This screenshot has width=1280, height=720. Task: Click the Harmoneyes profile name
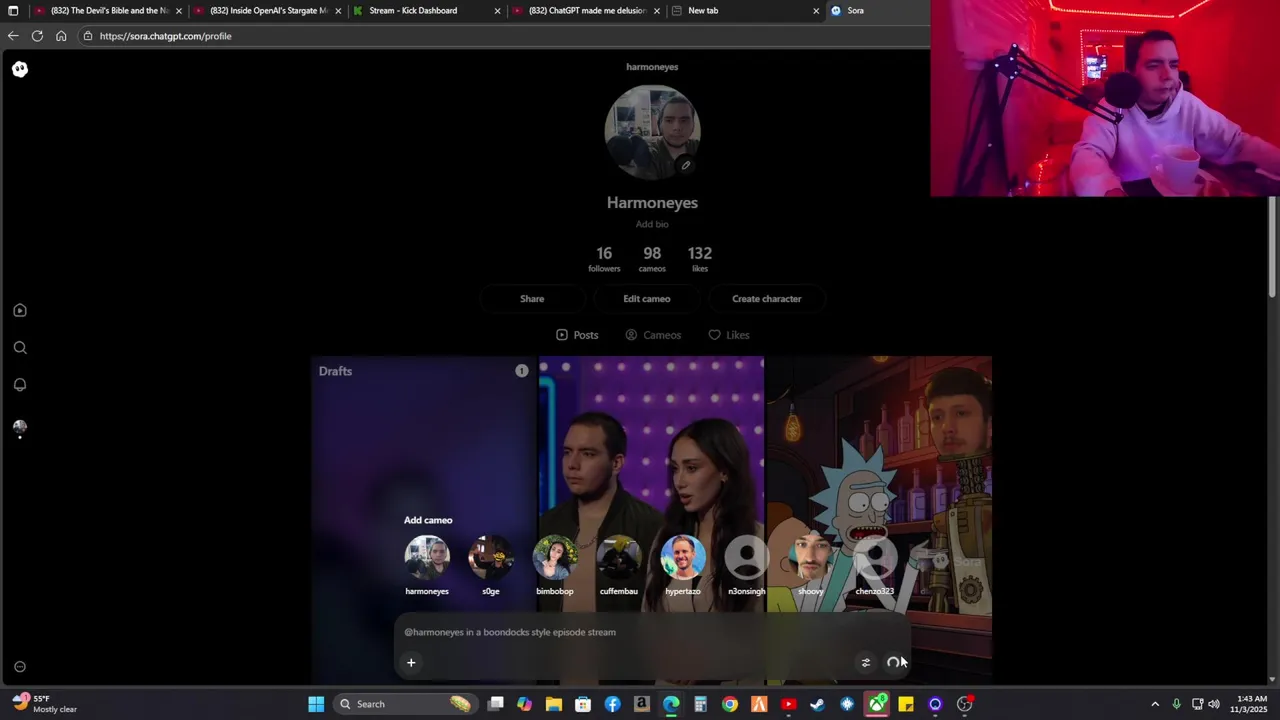(652, 202)
